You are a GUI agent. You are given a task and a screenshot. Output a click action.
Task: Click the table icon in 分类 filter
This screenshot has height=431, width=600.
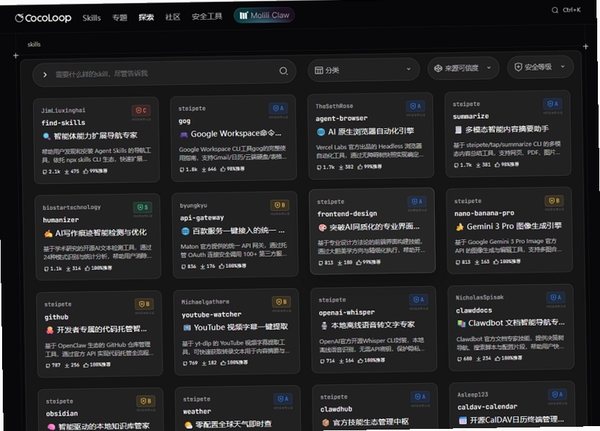(x=319, y=70)
